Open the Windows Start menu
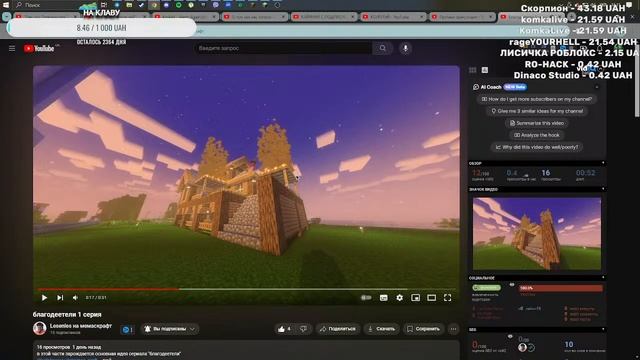The image size is (640, 360). coord(6,4)
